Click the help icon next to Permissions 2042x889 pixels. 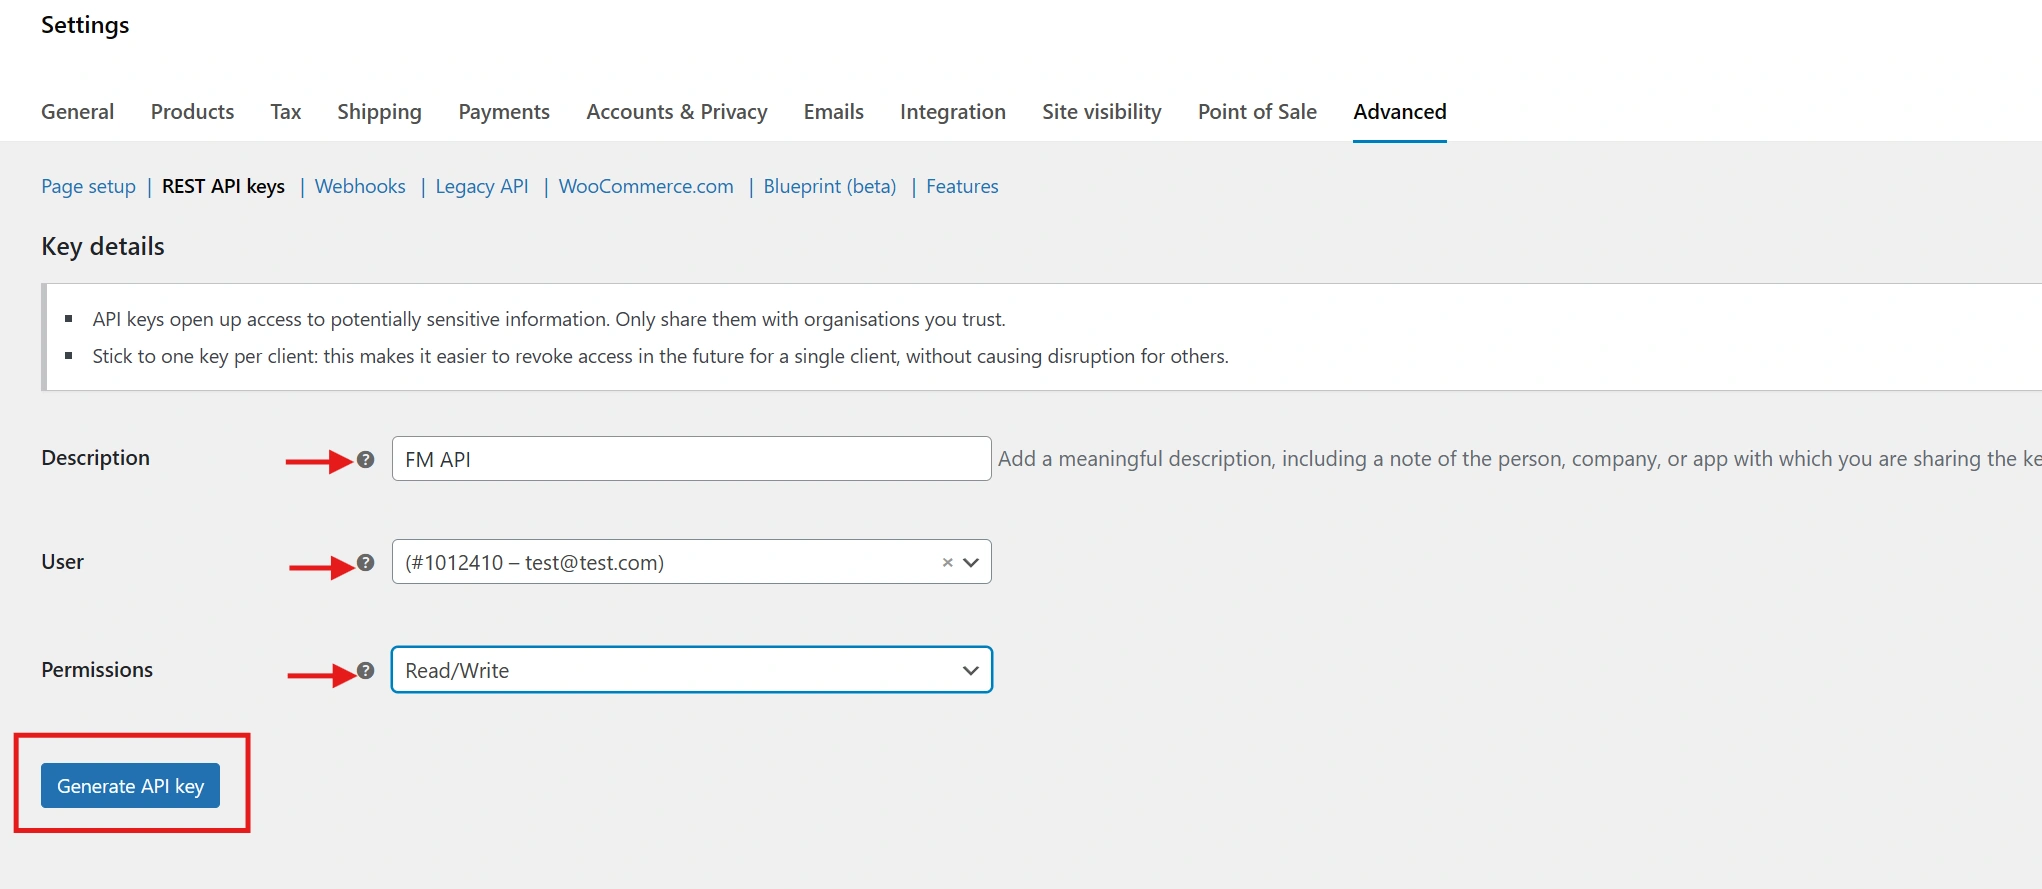click(x=366, y=671)
